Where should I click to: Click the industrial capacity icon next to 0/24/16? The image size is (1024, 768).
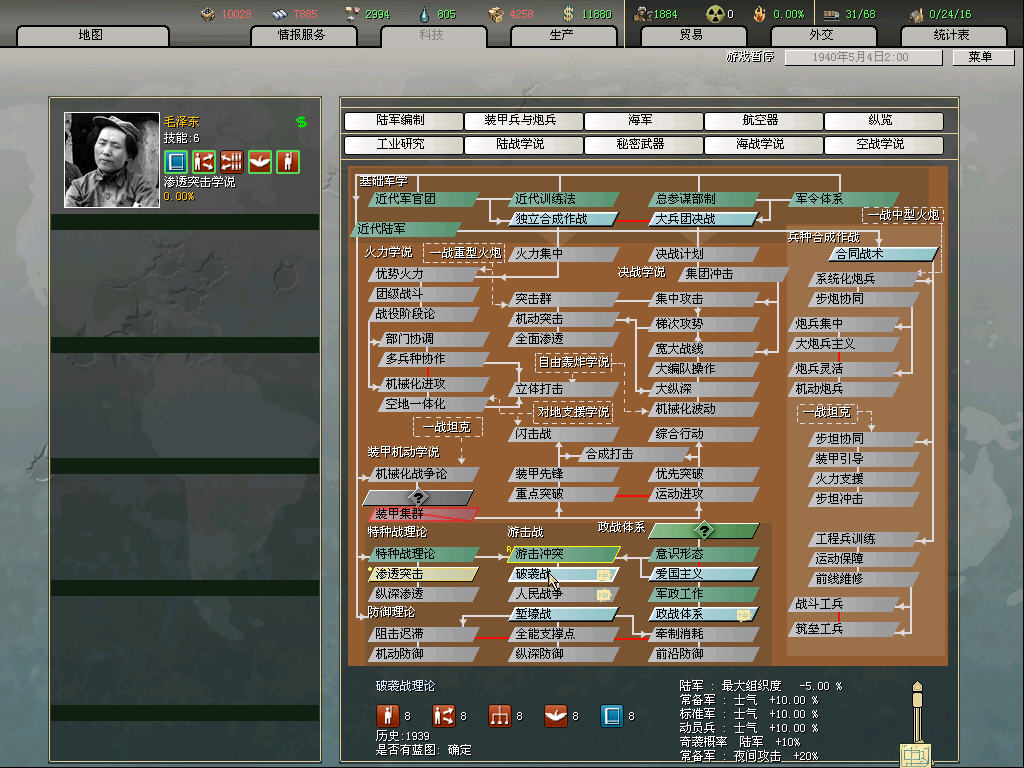pyautogui.click(x=917, y=14)
